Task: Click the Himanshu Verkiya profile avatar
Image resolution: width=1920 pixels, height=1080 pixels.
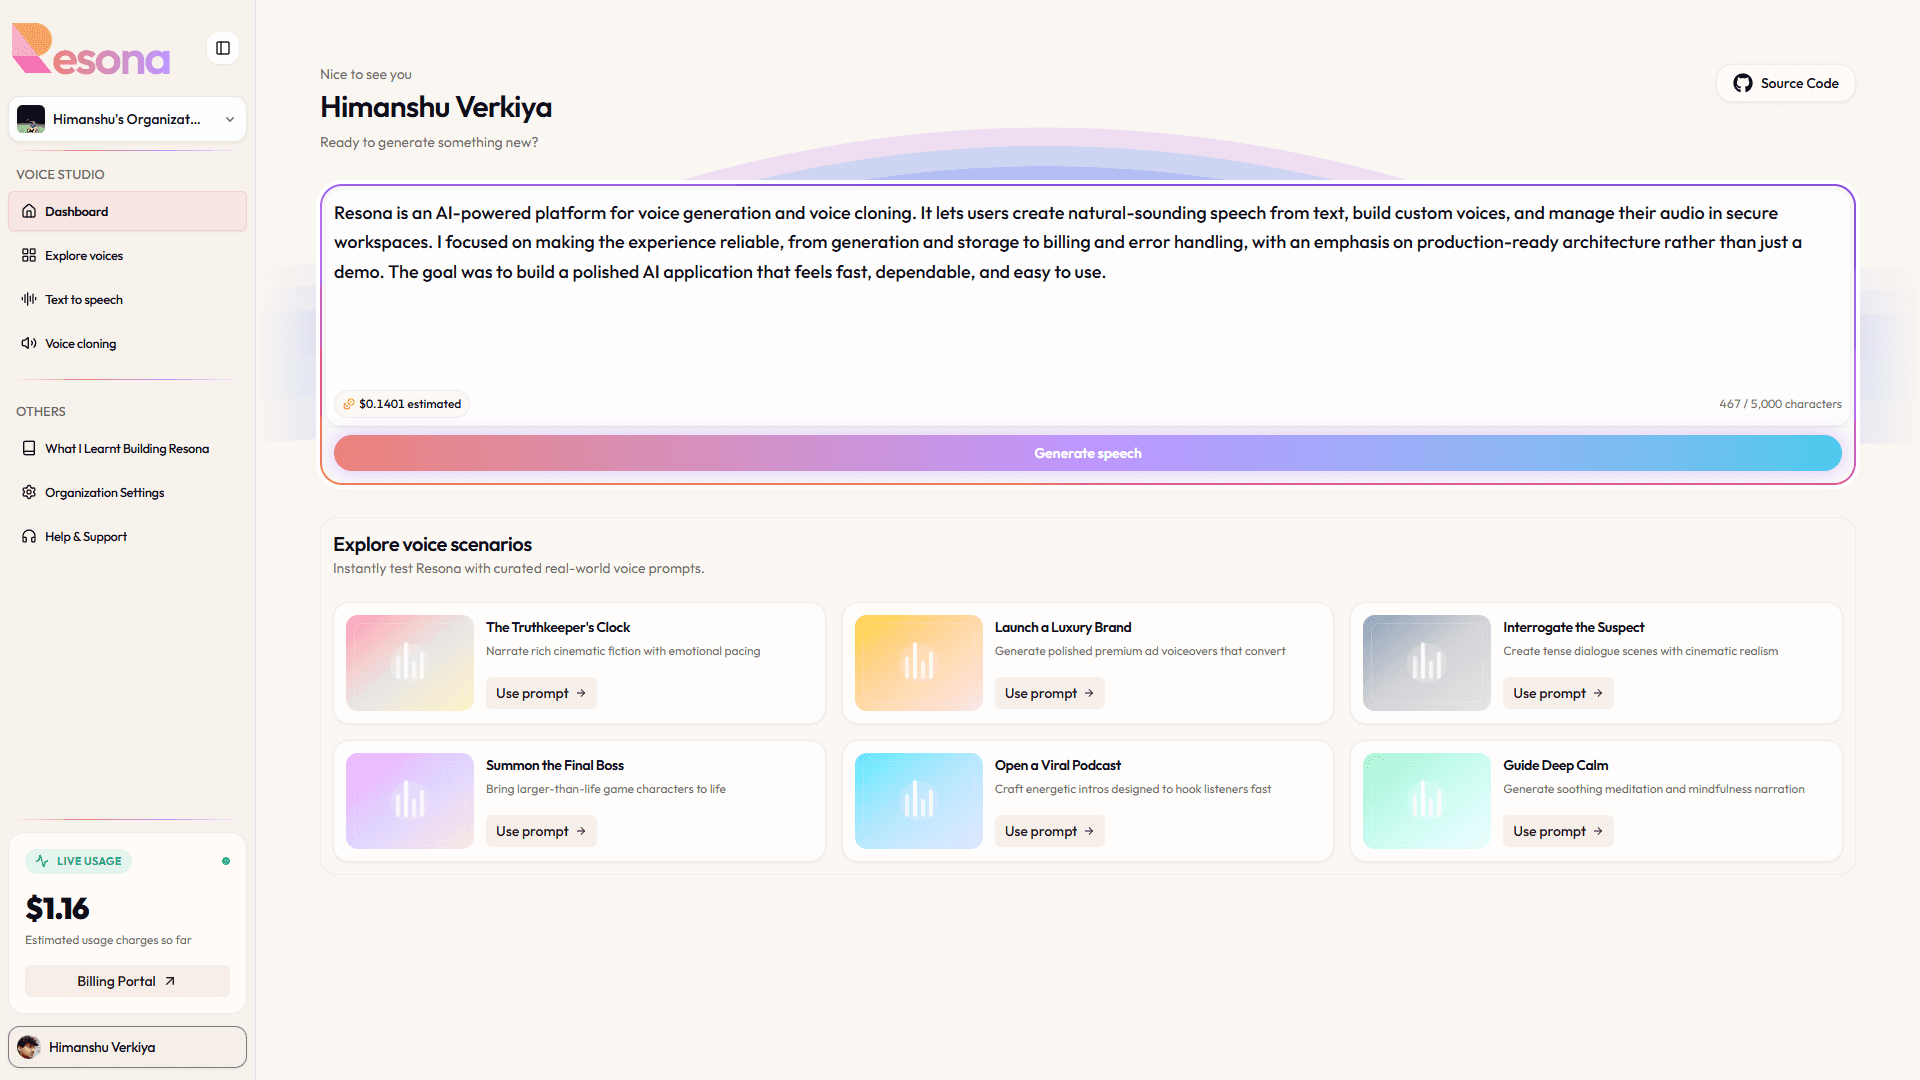Action: 29,1047
